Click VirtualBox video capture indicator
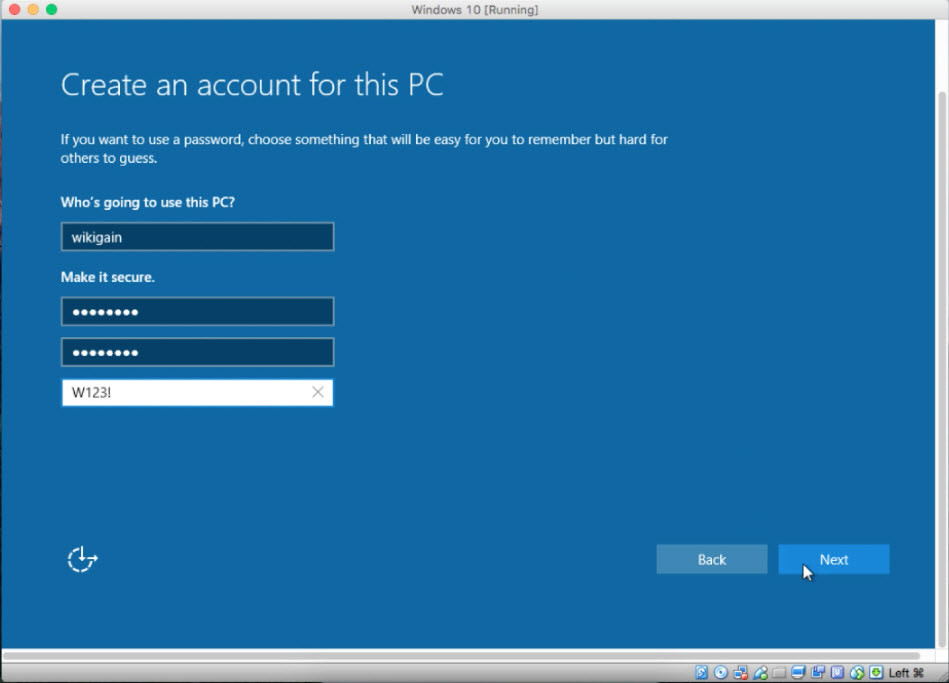Screen dimensions: 949x683 (817, 672)
